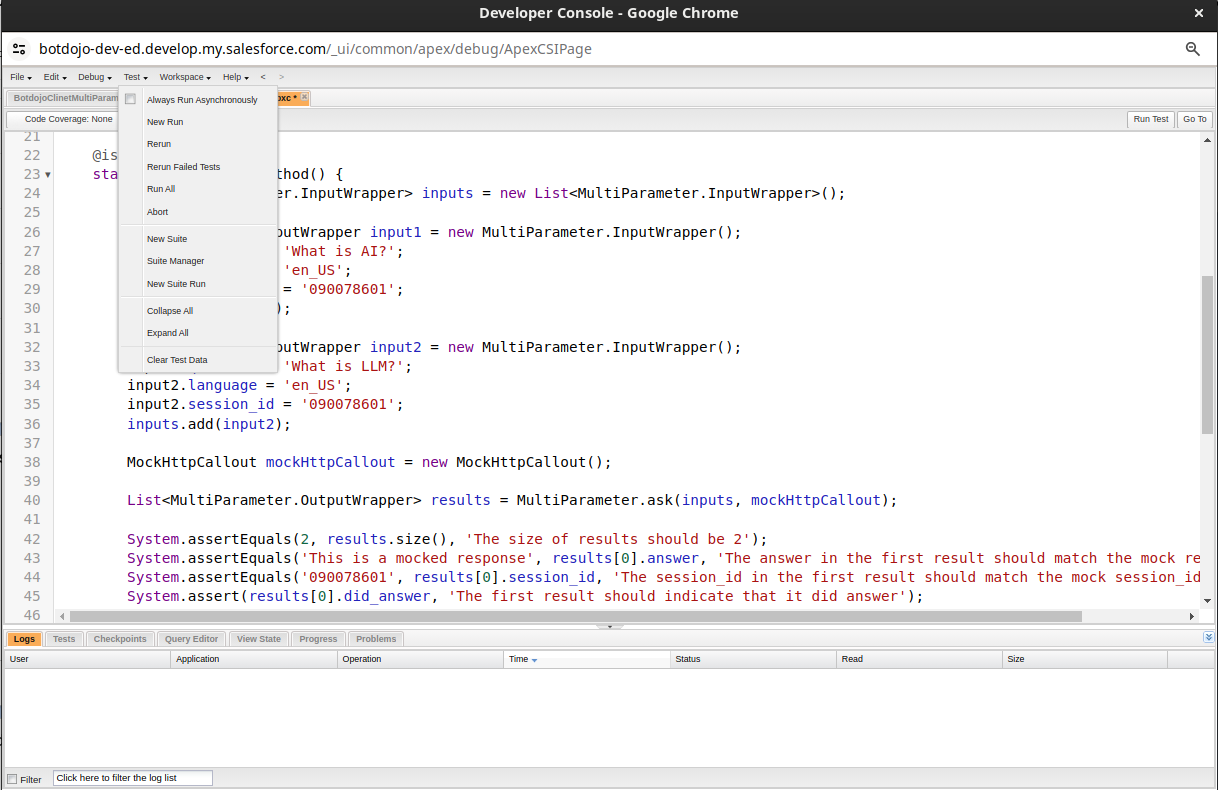Open the Checkpoints tab
The image size is (1218, 790).
tap(120, 639)
